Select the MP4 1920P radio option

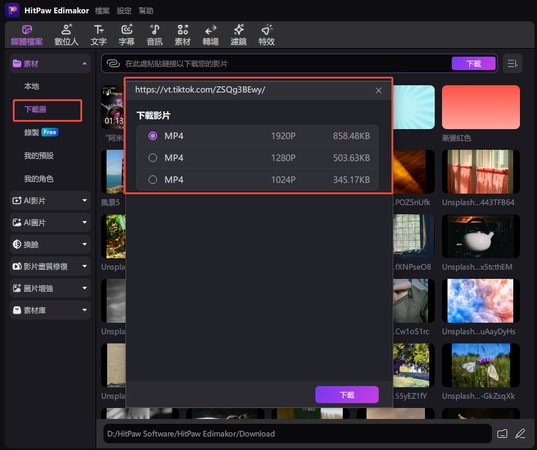point(153,136)
